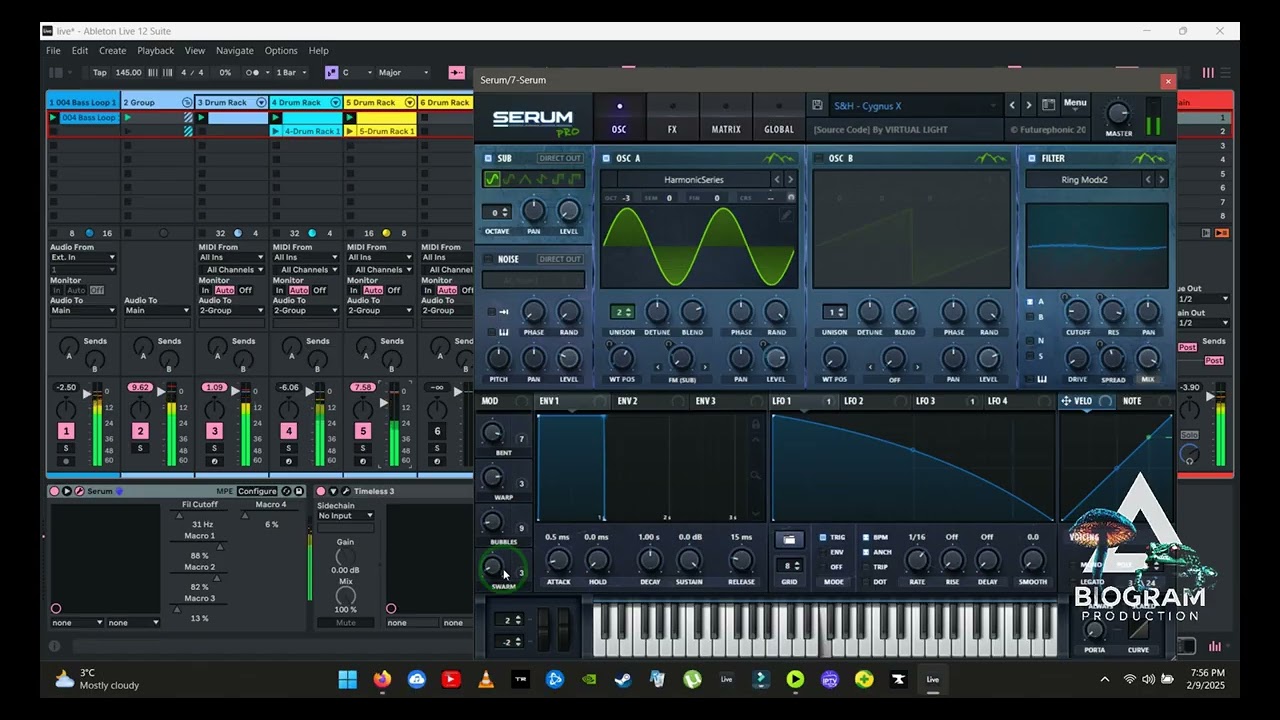Open the Ableton Playback menu
The width and height of the screenshot is (1280, 720).
(x=155, y=50)
